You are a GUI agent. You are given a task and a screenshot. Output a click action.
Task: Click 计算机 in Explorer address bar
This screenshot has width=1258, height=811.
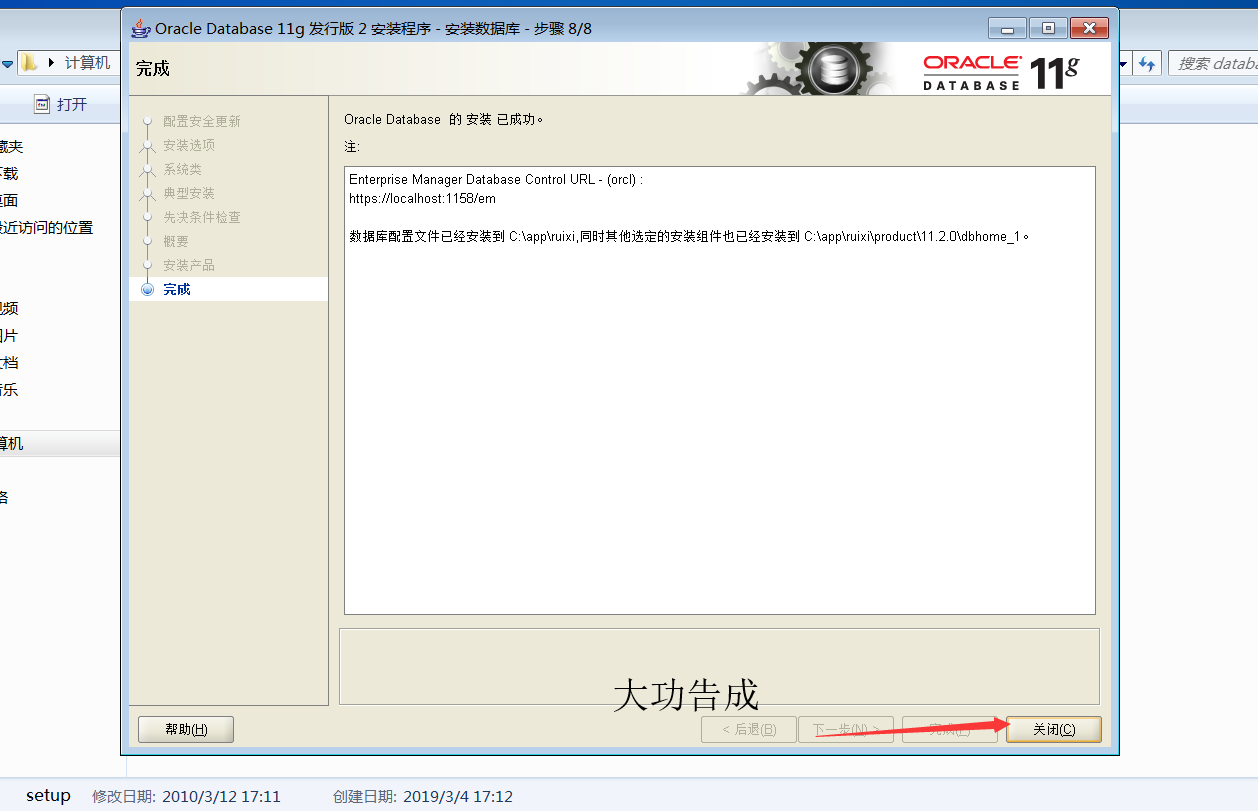[x=87, y=63]
